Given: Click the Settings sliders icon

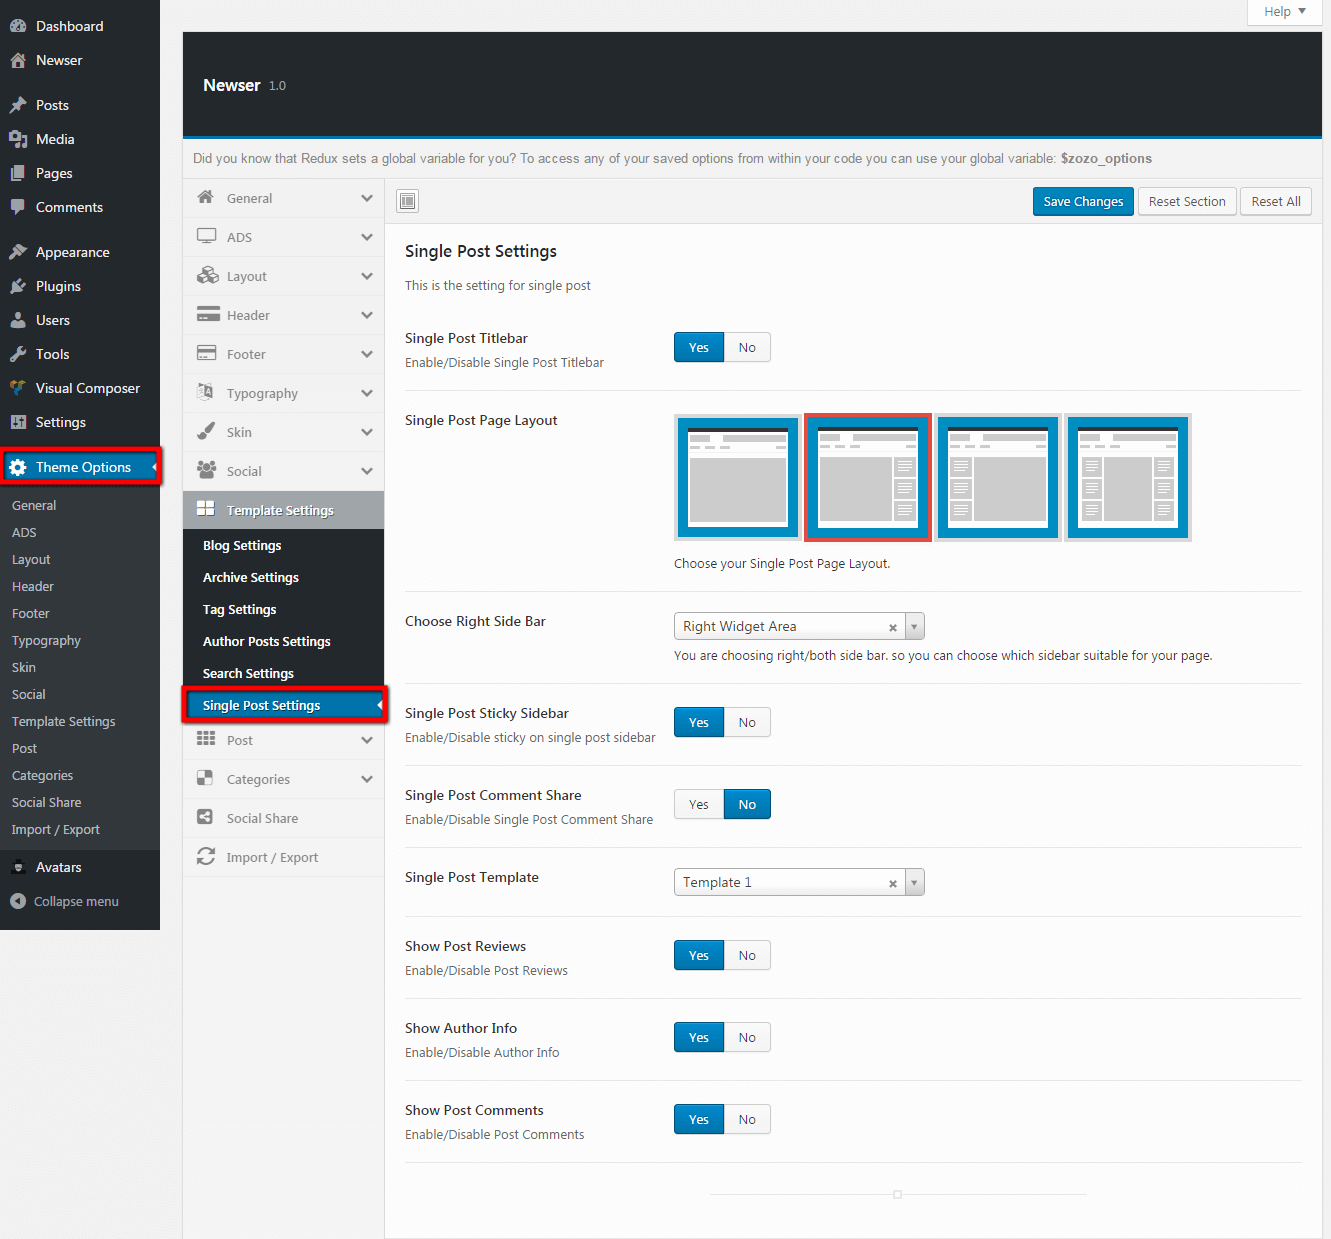Looking at the screenshot, I should [x=18, y=422].
